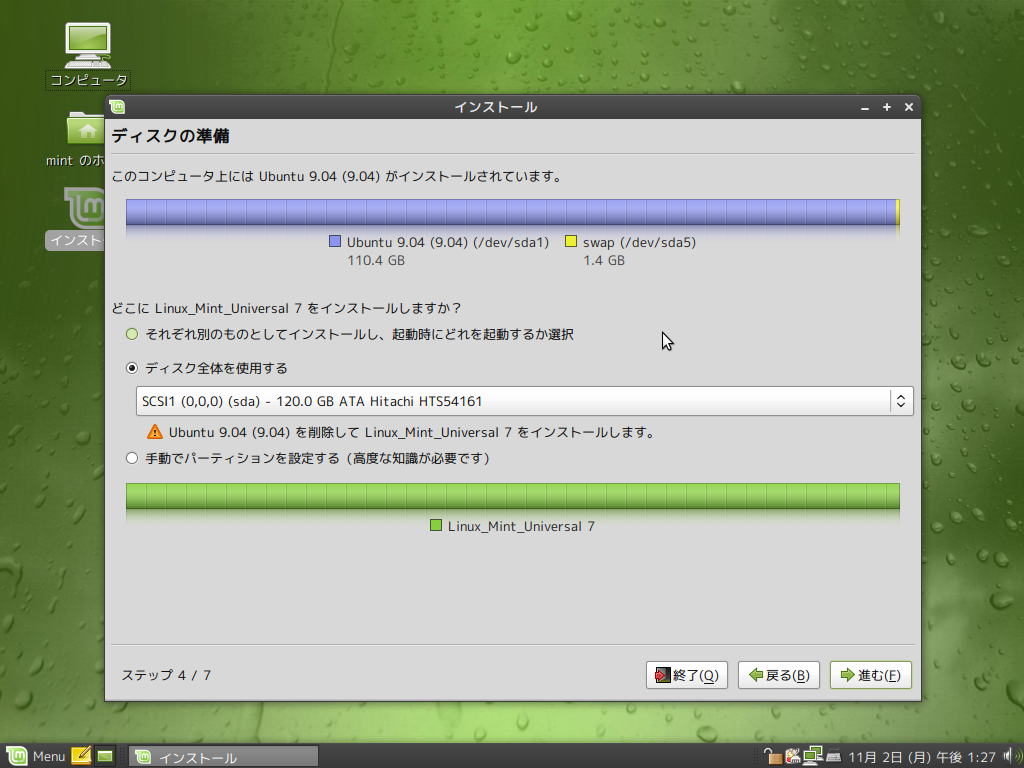Screen dimensions: 1024x768
Task: Click the blue Ubuntu partition bar
Action: (511, 212)
